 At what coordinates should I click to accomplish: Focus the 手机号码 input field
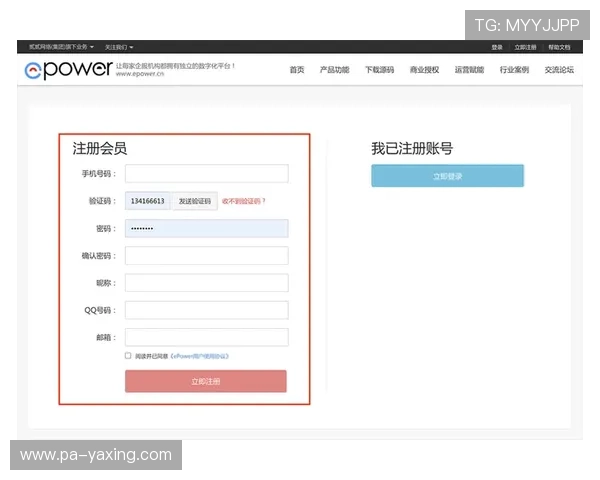[207, 174]
